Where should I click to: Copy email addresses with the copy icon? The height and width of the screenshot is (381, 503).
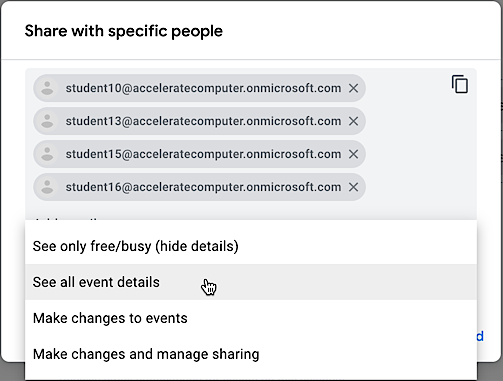click(x=460, y=84)
